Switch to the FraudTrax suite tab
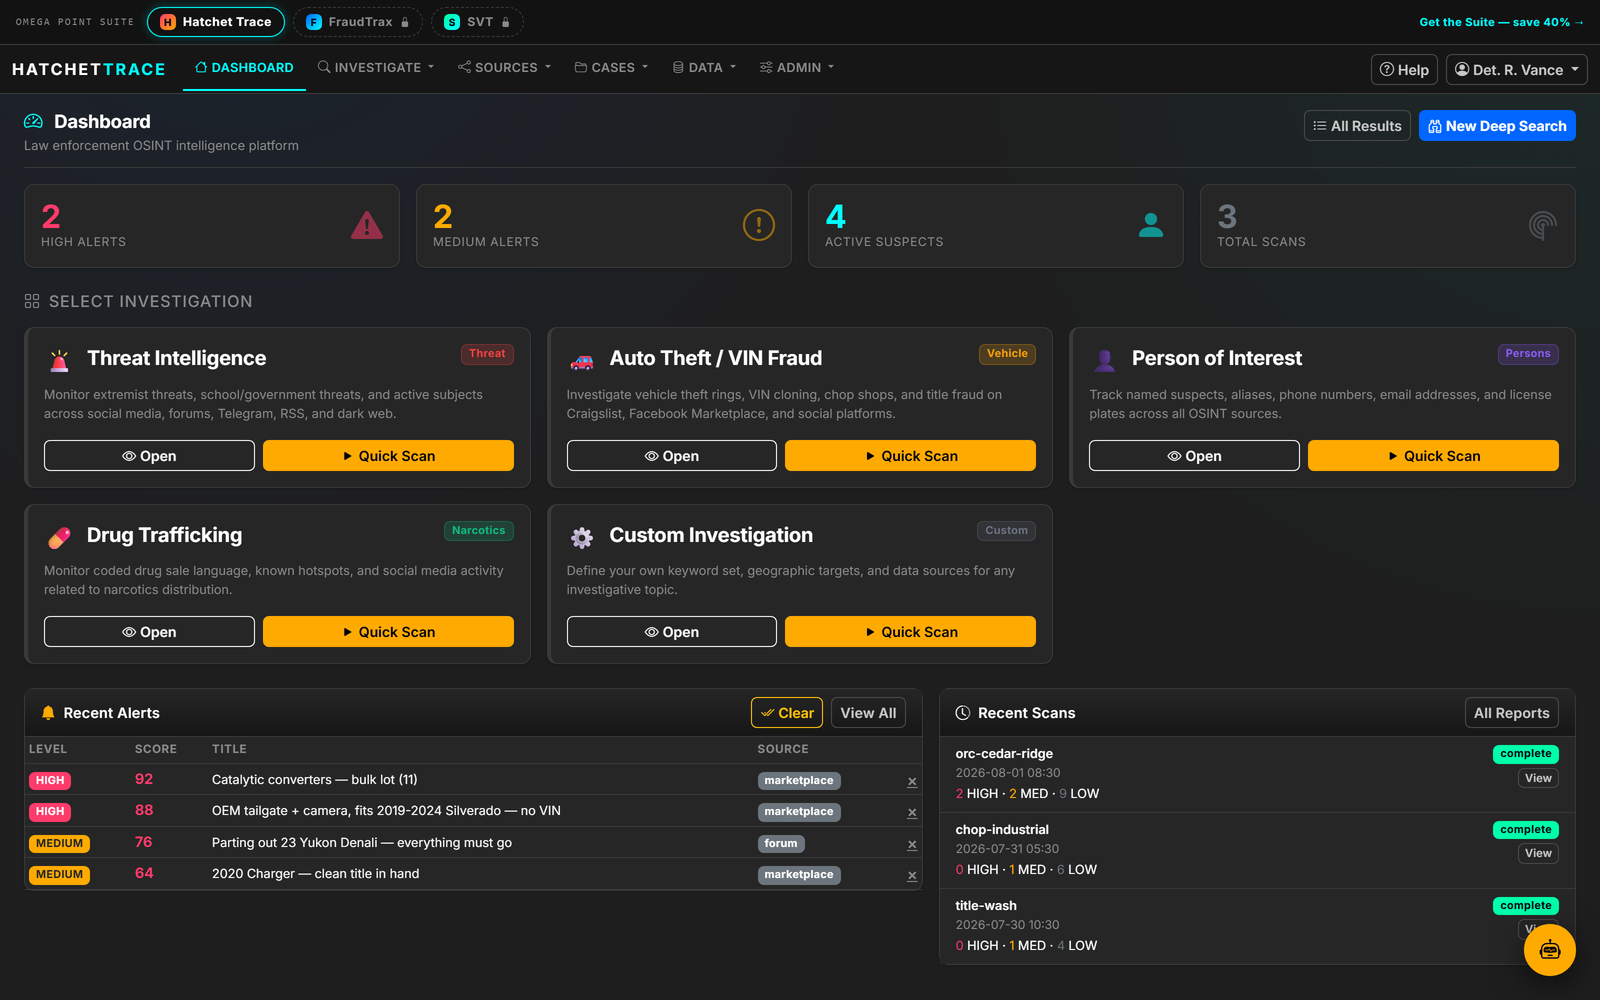The image size is (1600, 1000). (x=357, y=22)
